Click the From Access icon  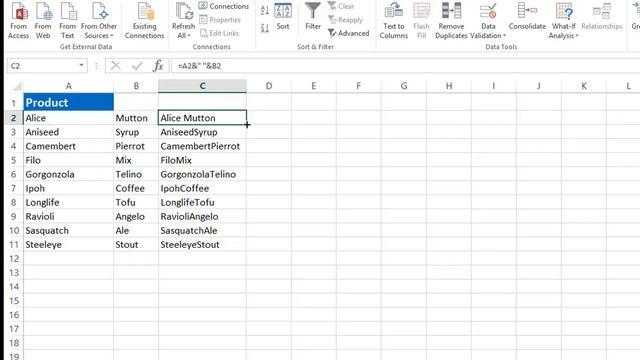(18, 20)
